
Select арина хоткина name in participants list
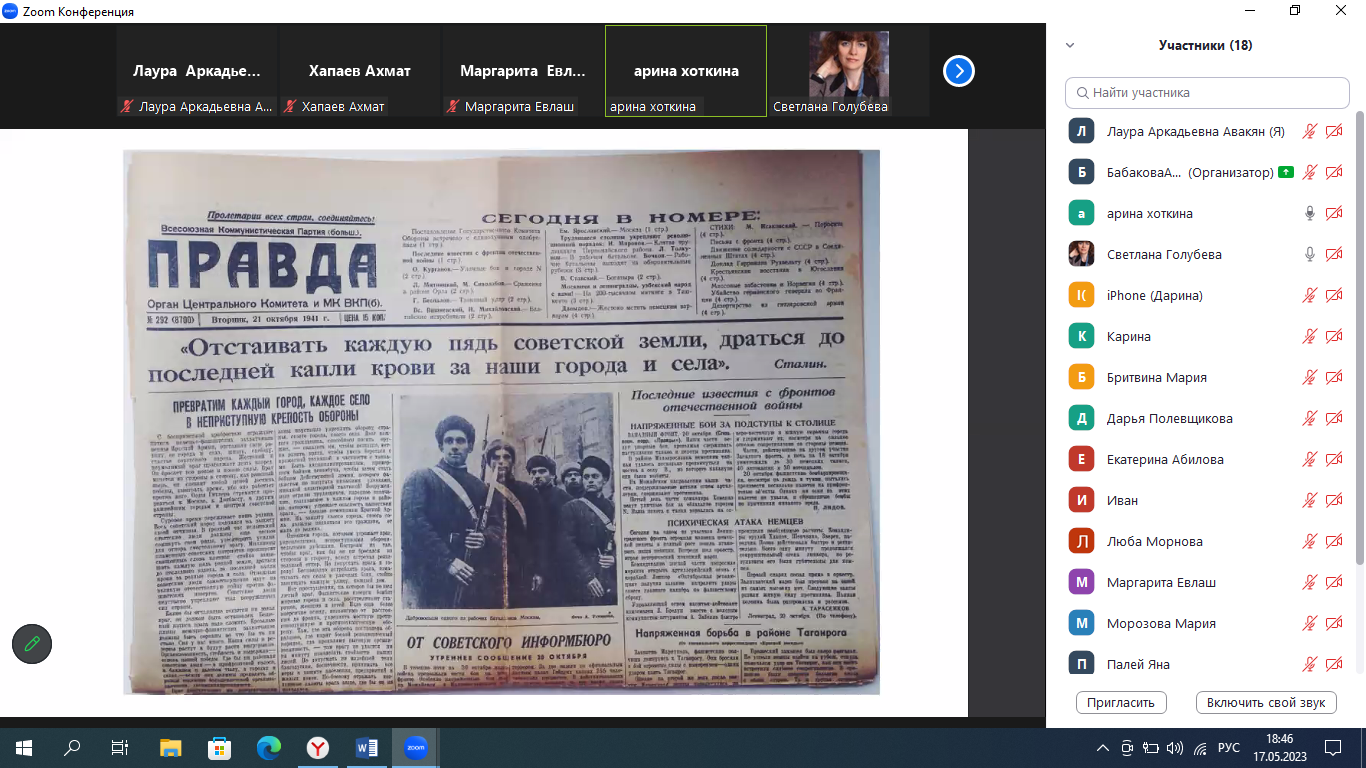pyautogui.click(x=1150, y=213)
